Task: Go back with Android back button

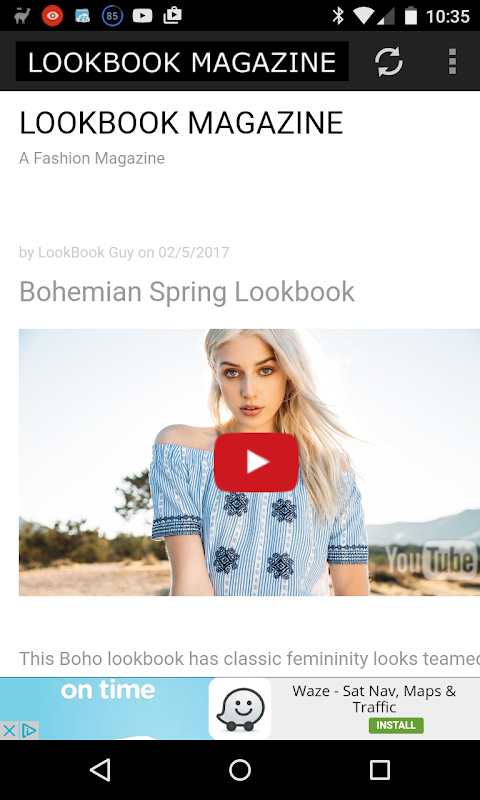Action: (x=100, y=770)
